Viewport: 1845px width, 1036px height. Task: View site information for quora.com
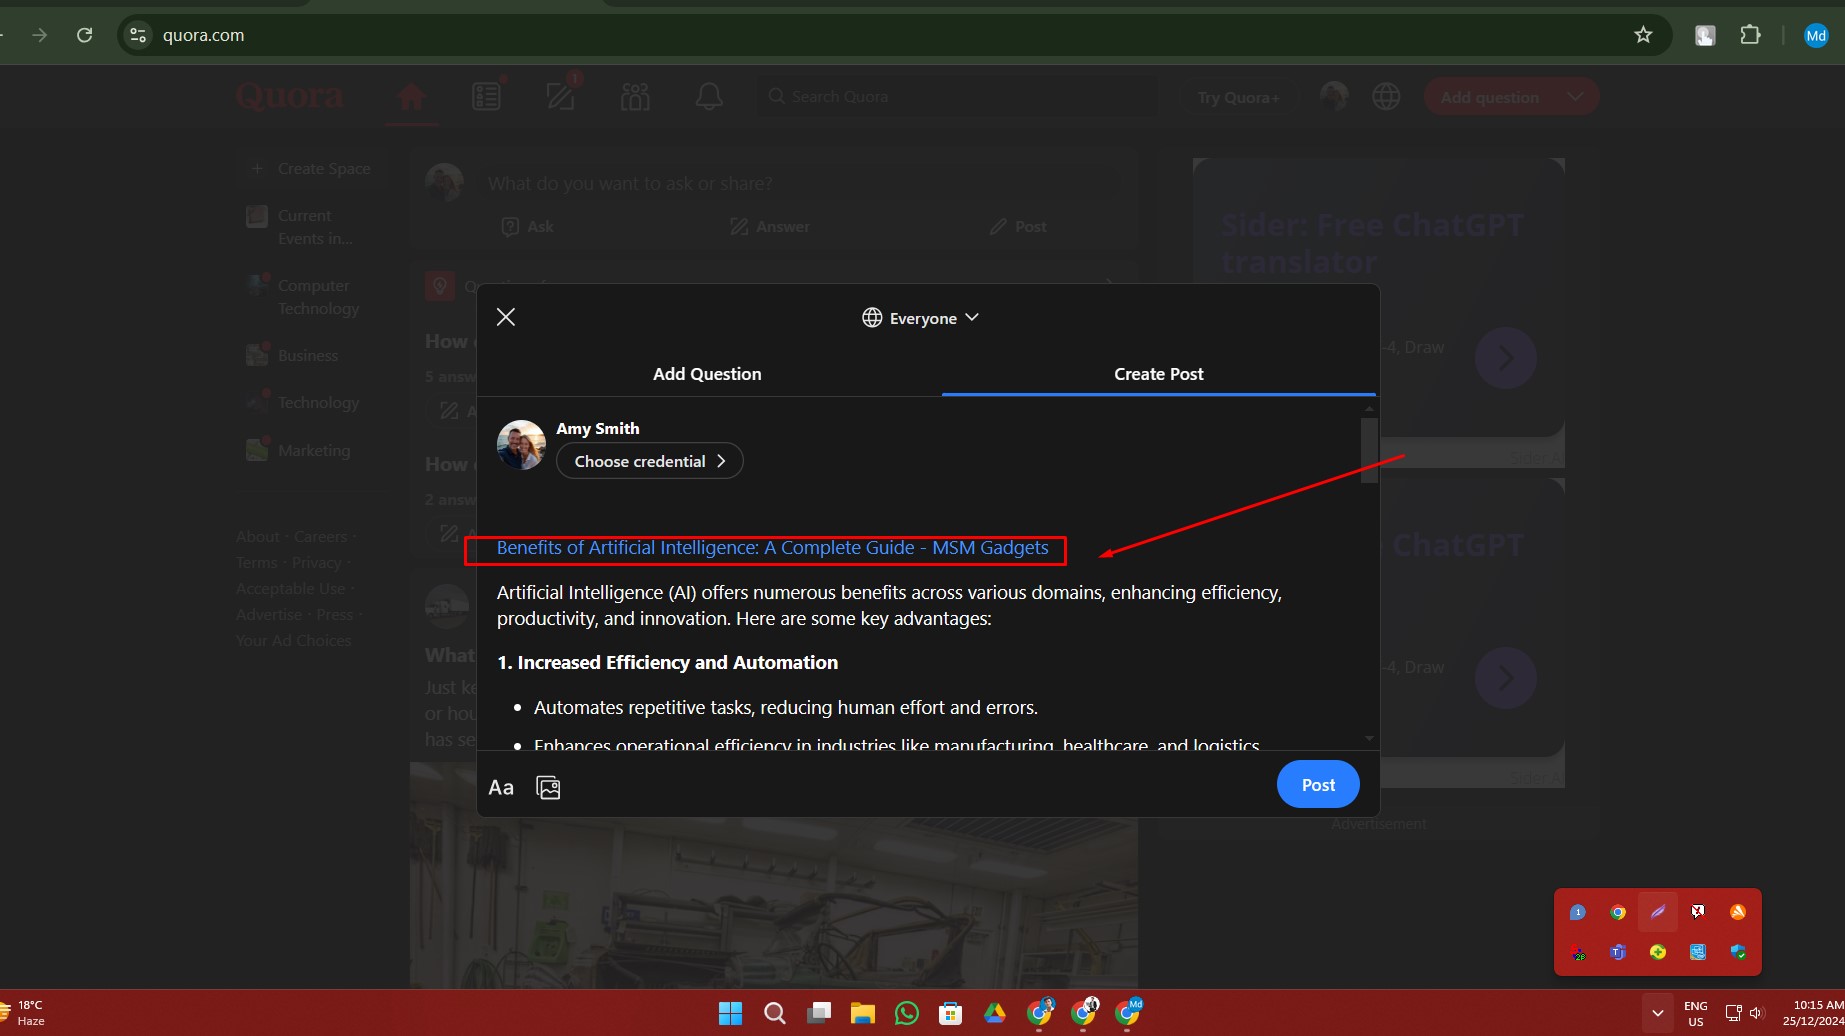click(x=138, y=35)
